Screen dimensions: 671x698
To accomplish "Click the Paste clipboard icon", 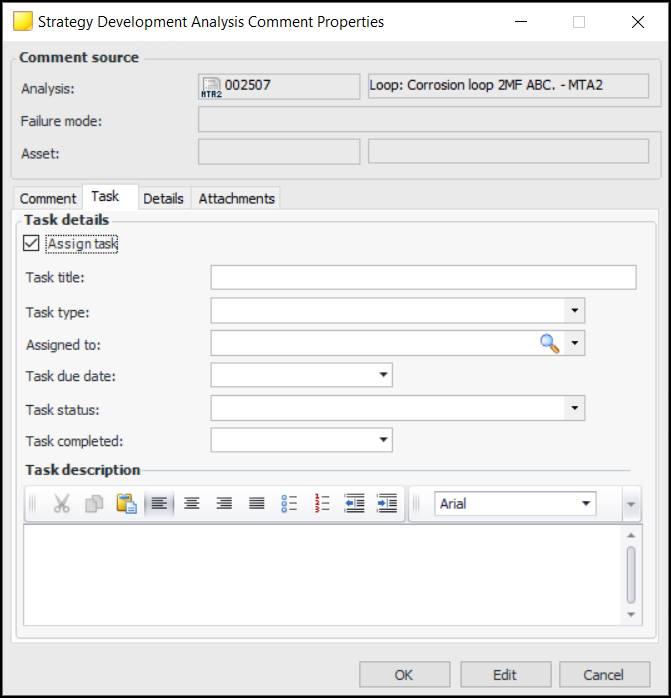I will coord(126,504).
